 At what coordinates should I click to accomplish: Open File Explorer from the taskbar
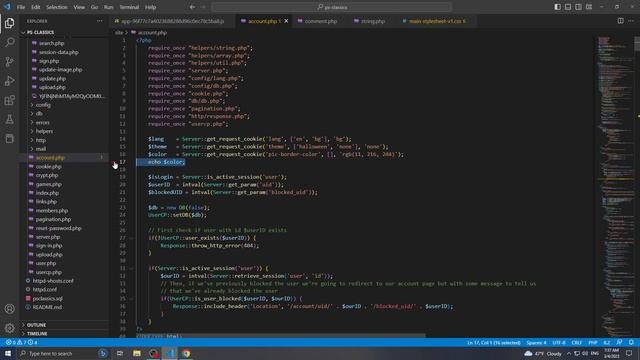click(x=137, y=353)
